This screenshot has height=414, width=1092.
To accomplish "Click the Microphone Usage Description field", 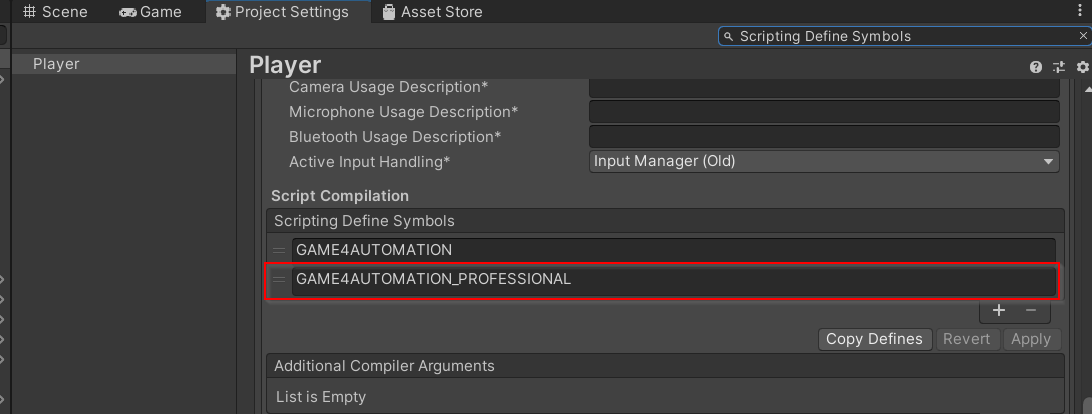I will tap(824, 112).
